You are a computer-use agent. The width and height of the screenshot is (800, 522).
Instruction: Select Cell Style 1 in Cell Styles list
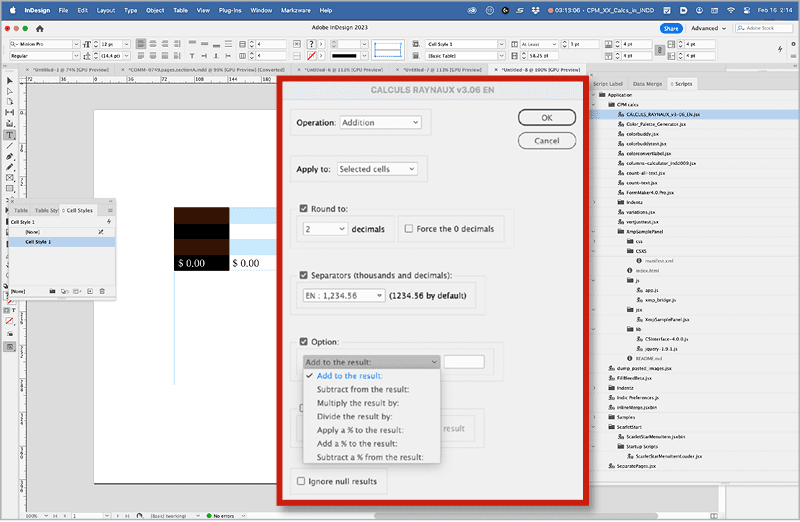coord(62,242)
